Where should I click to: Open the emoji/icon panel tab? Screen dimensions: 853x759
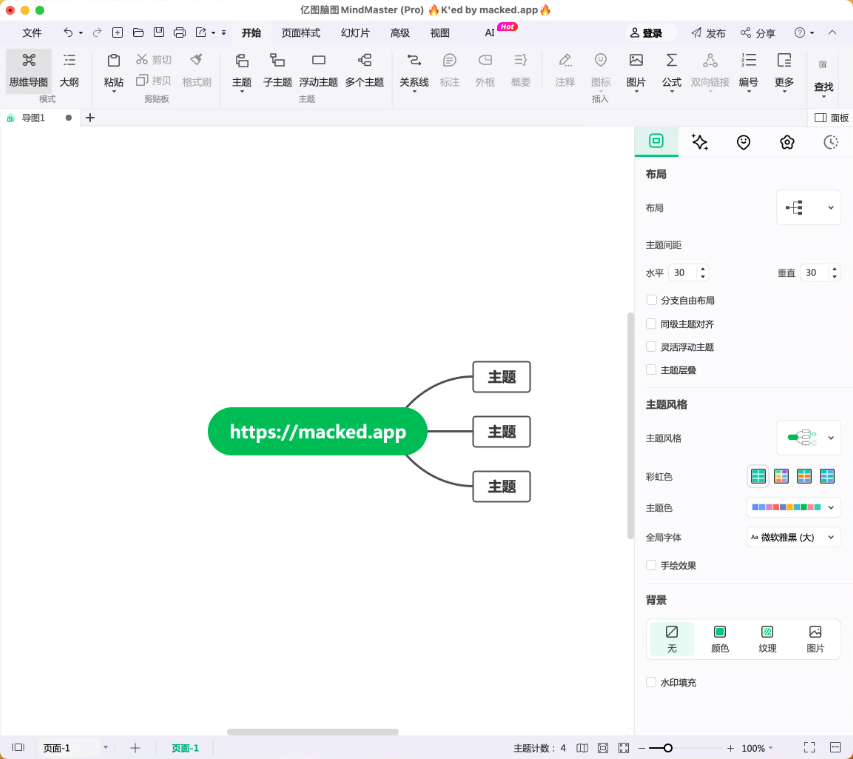click(x=743, y=142)
